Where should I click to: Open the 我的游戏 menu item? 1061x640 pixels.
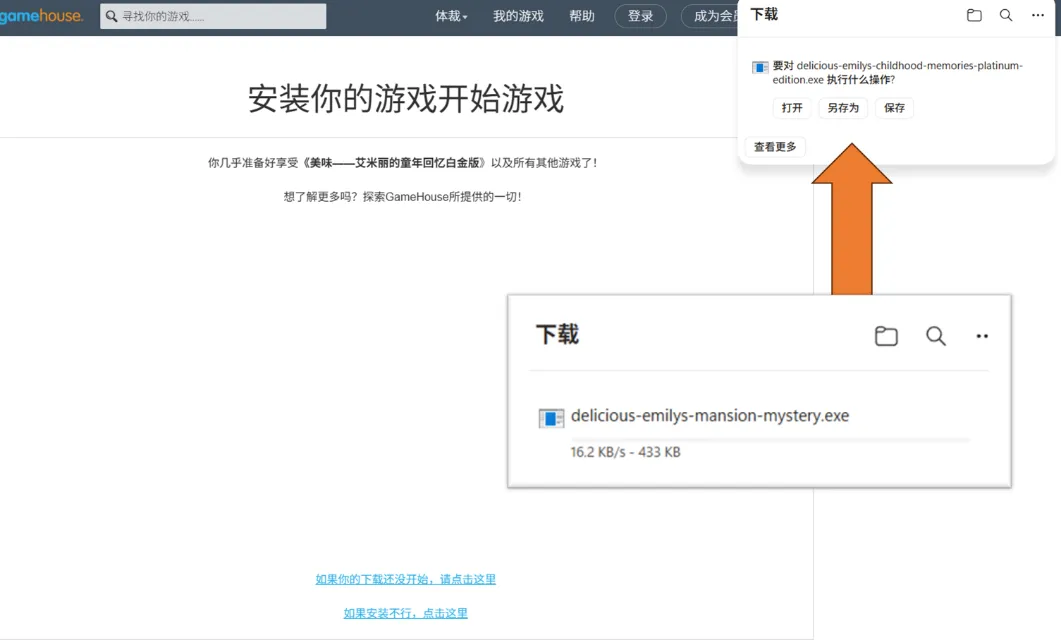pyautogui.click(x=518, y=16)
